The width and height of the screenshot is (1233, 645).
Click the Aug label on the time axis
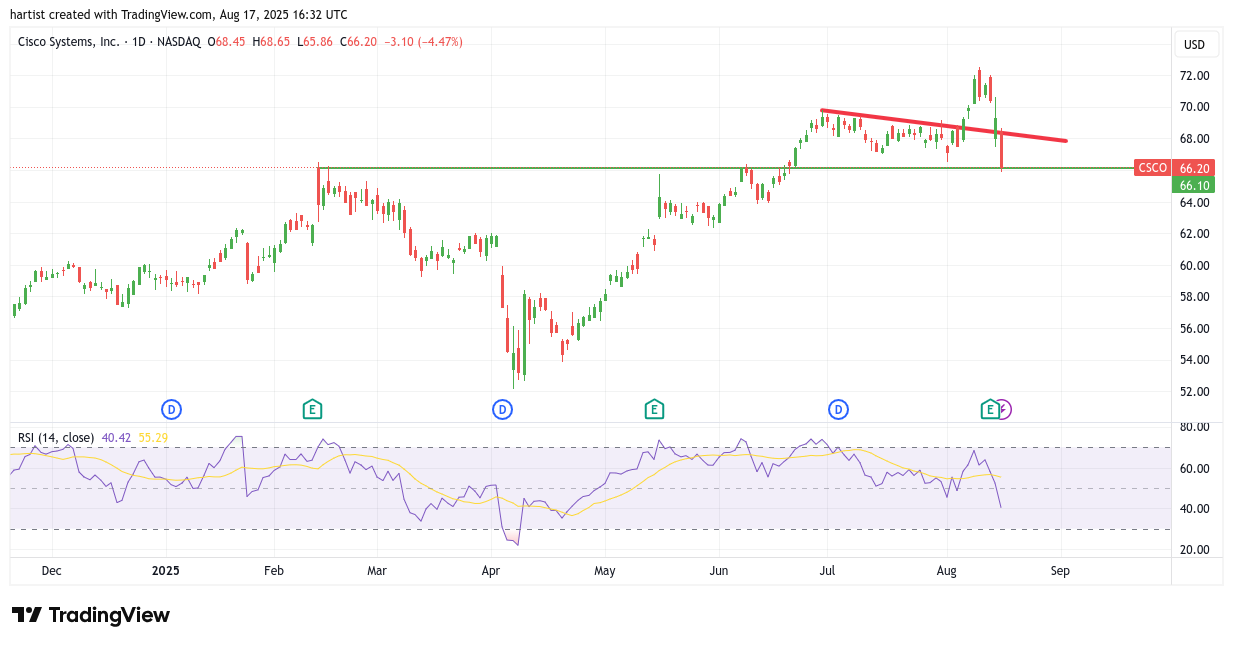(x=947, y=571)
